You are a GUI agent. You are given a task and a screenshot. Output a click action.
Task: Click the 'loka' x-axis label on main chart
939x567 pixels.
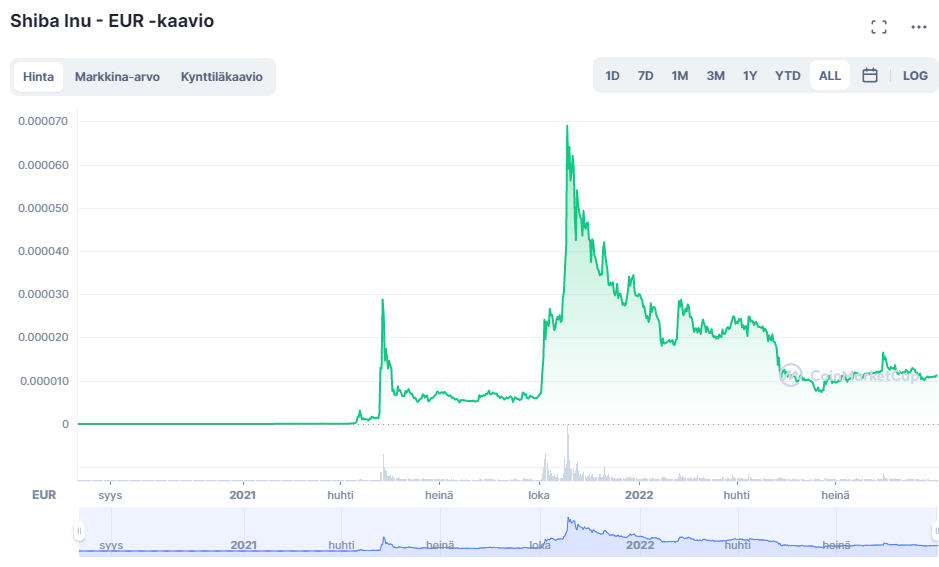click(539, 495)
